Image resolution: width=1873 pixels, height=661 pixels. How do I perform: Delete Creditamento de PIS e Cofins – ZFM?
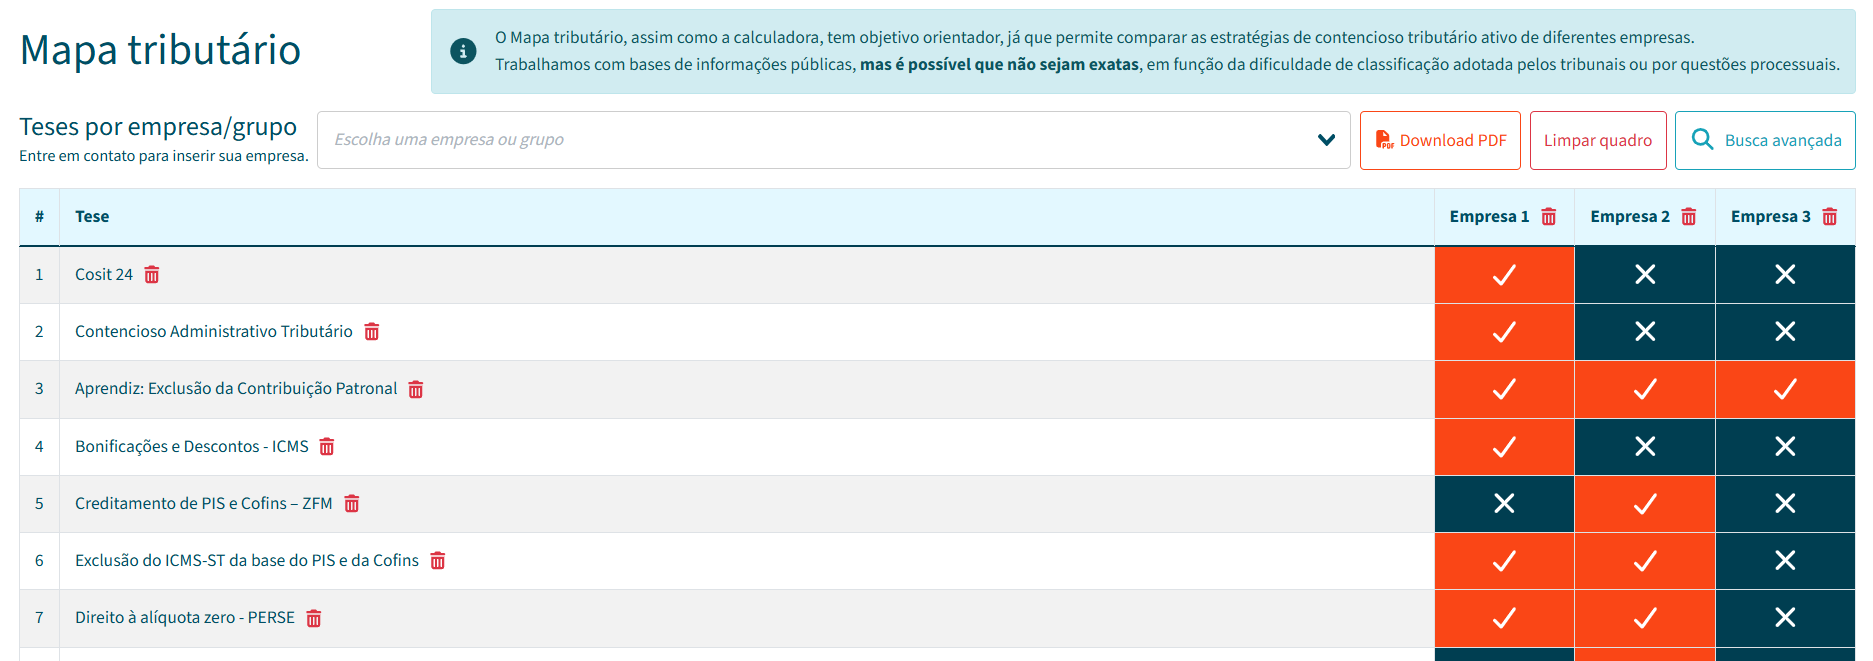coord(352,504)
